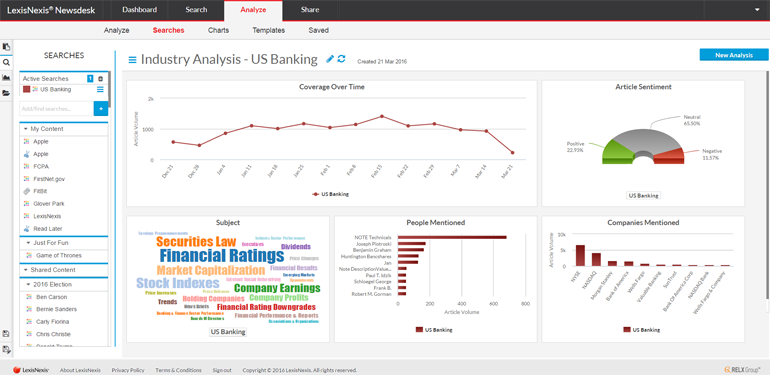Select the Analyze main tab

pyautogui.click(x=253, y=10)
